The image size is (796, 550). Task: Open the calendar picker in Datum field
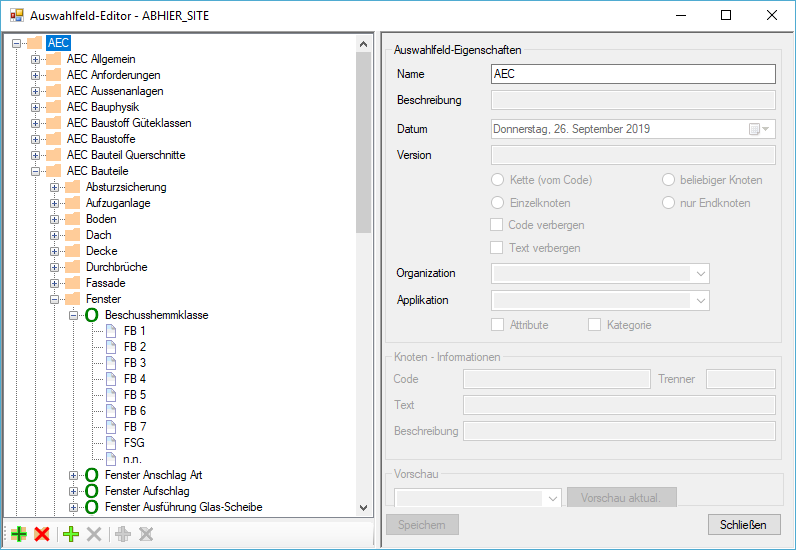(x=760, y=129)
